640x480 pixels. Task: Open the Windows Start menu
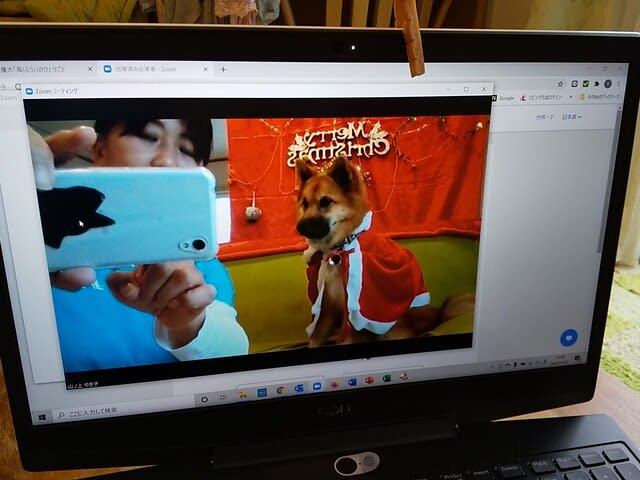[x=42, y=417]
